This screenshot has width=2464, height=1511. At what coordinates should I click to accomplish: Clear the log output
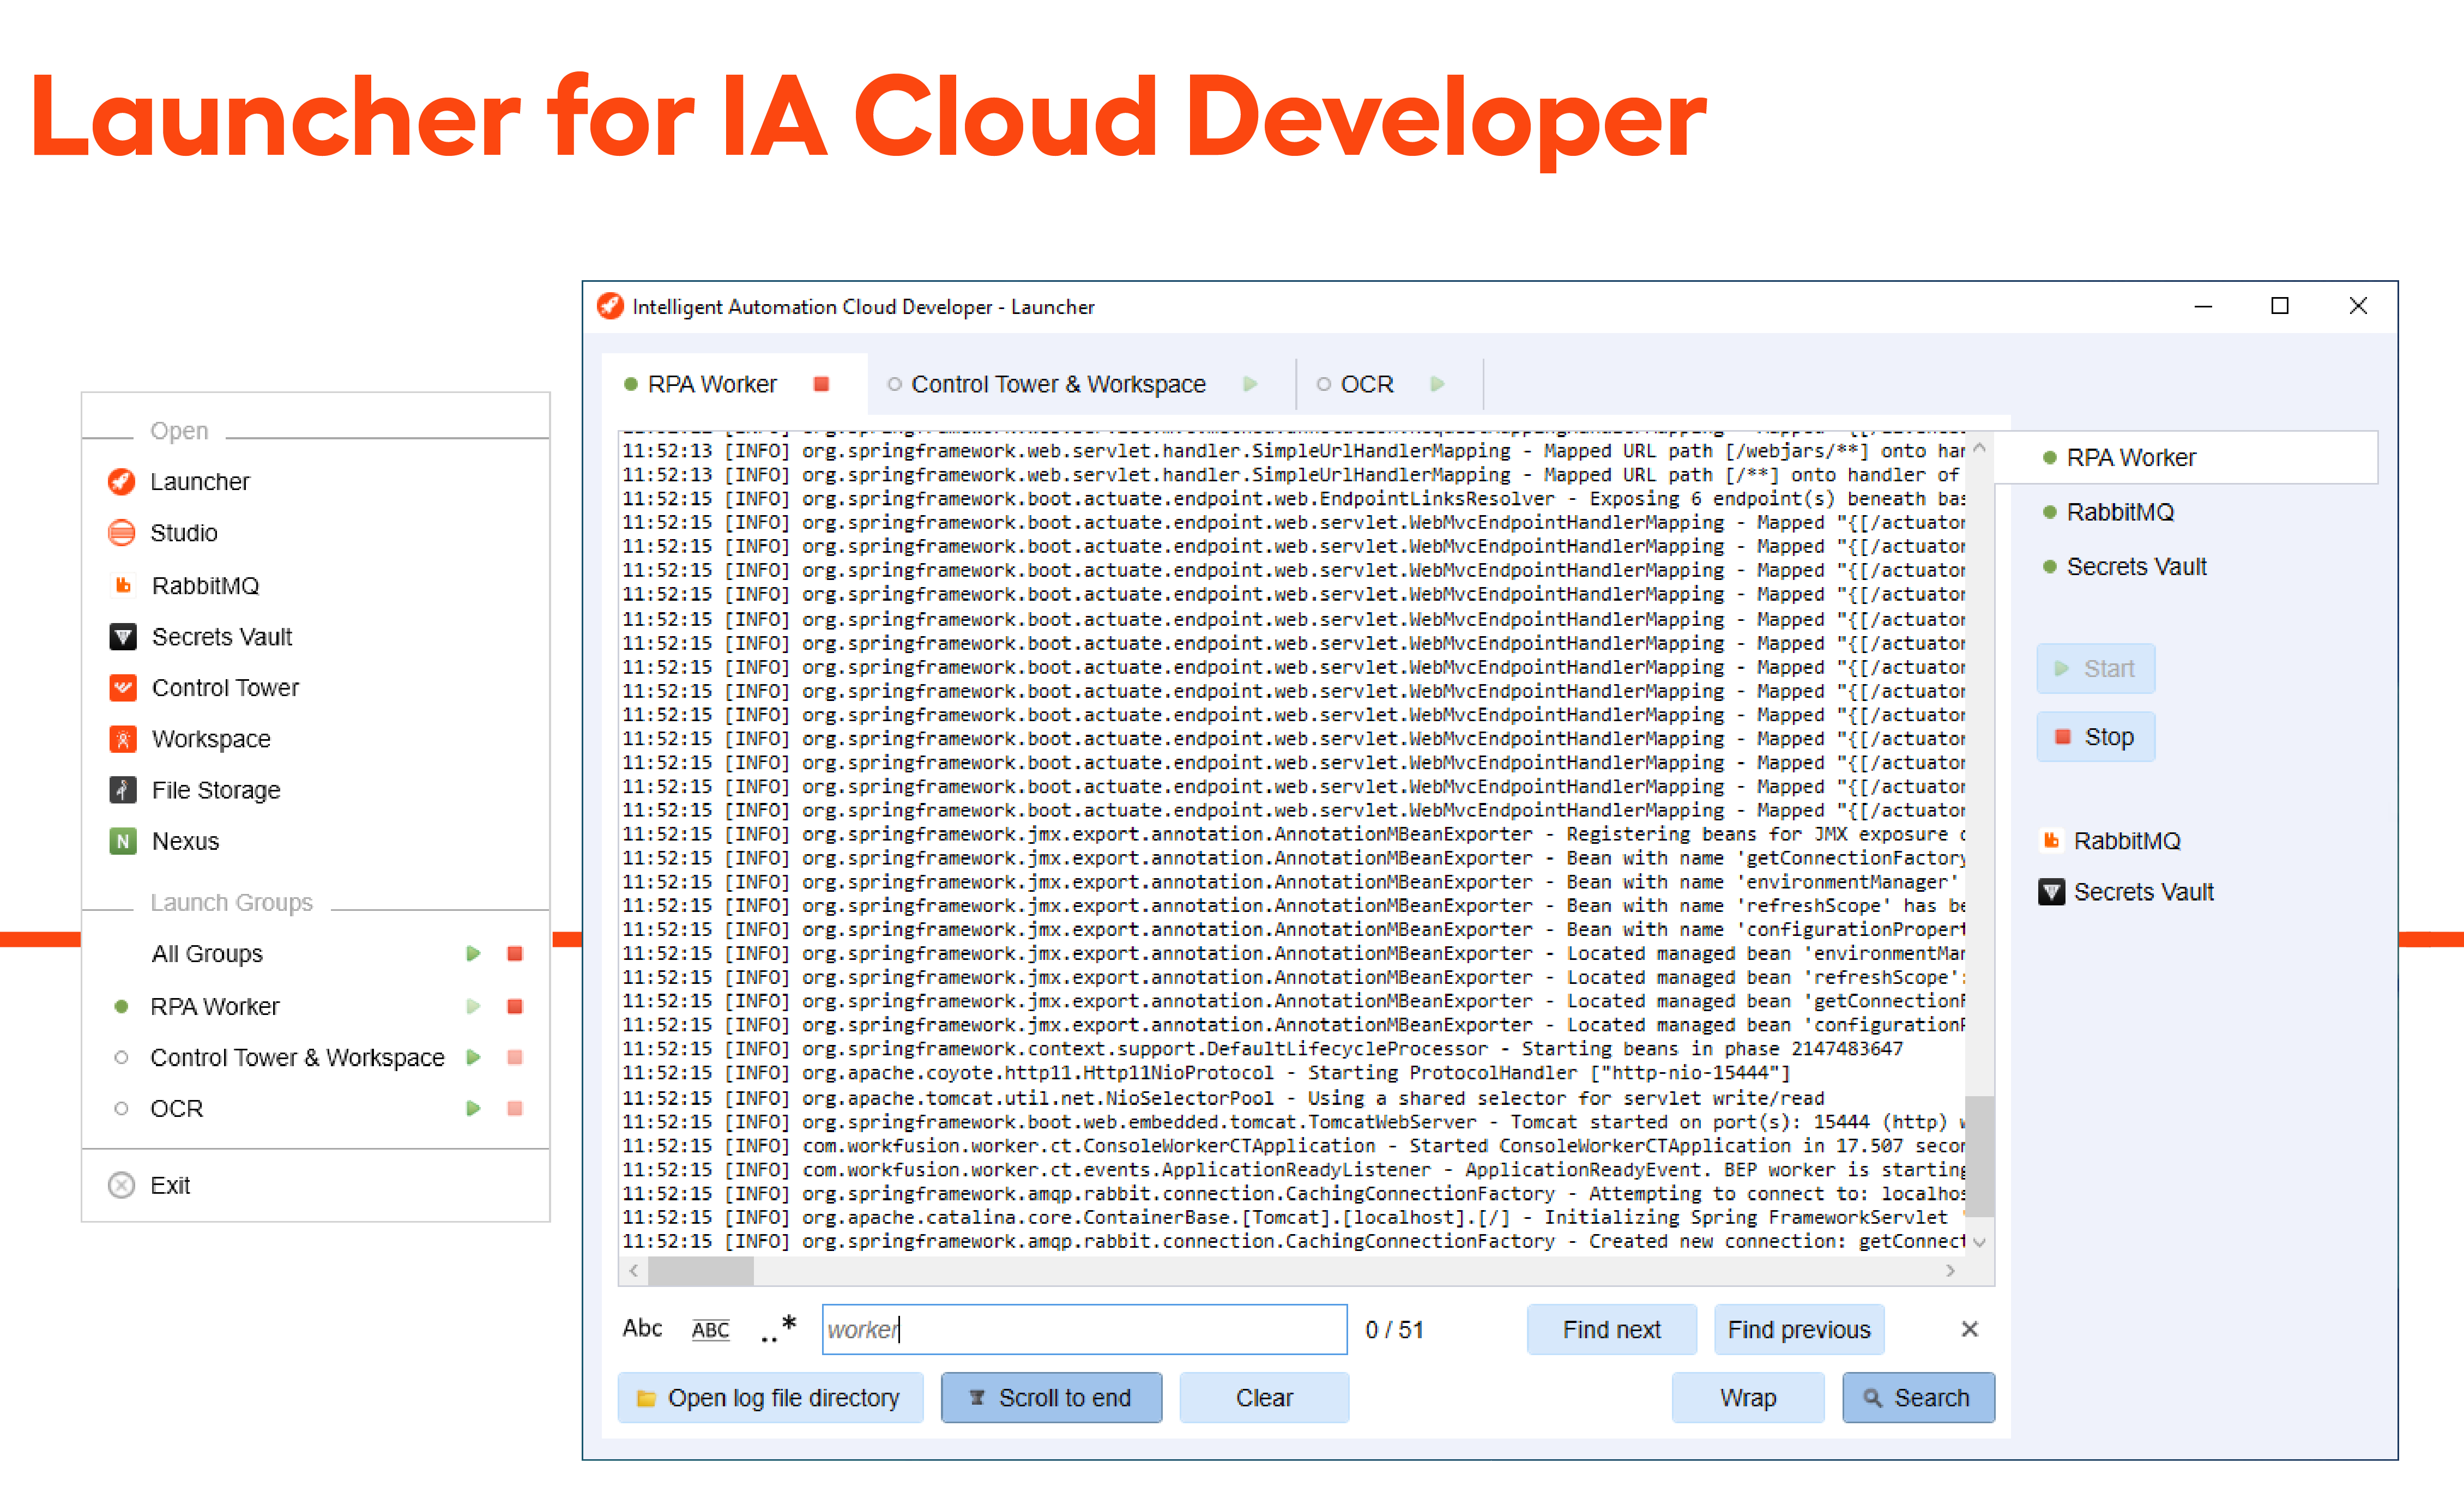tap(1264, 1397)
